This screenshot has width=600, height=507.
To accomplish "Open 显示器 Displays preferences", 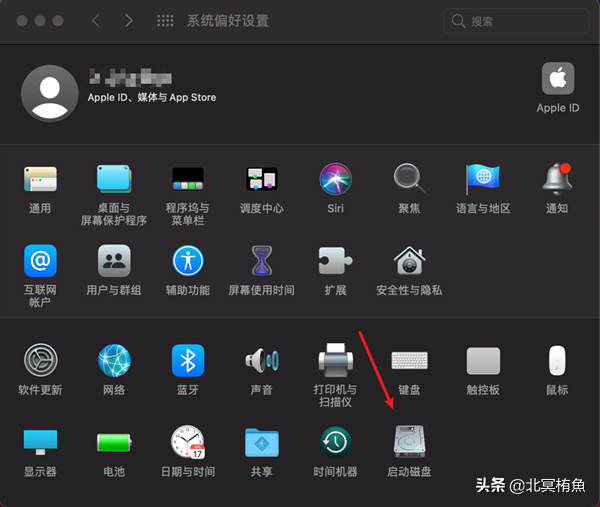I will pos(40,442).
